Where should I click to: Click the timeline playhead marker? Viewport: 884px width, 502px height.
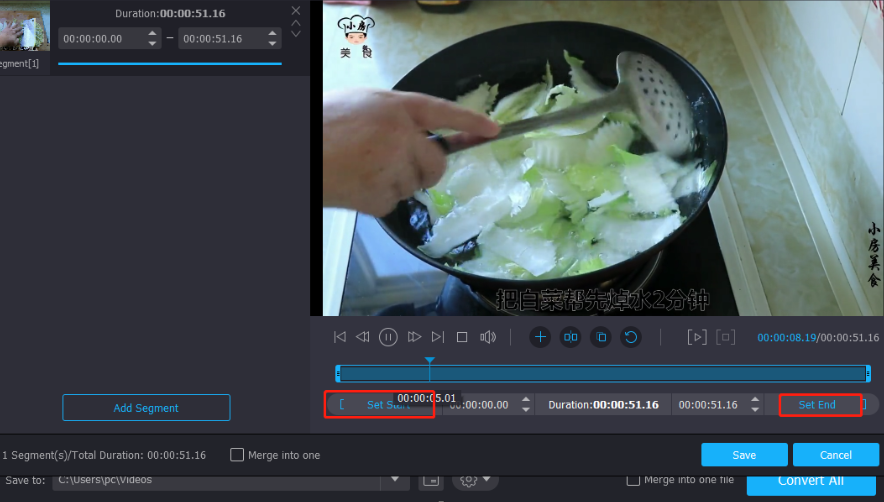(430, 361)
